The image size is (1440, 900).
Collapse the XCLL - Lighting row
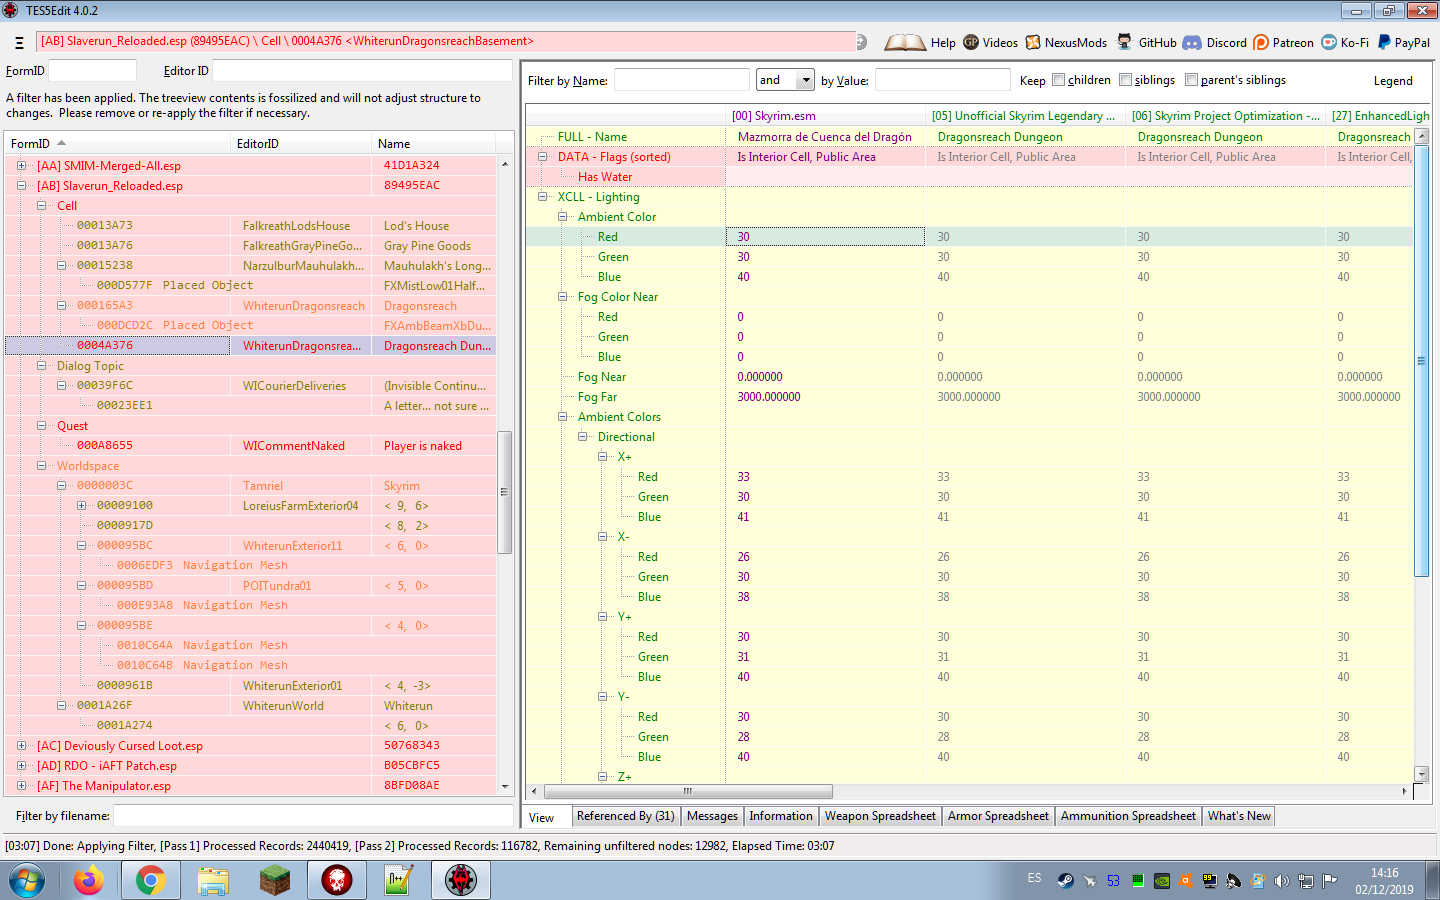542,197
